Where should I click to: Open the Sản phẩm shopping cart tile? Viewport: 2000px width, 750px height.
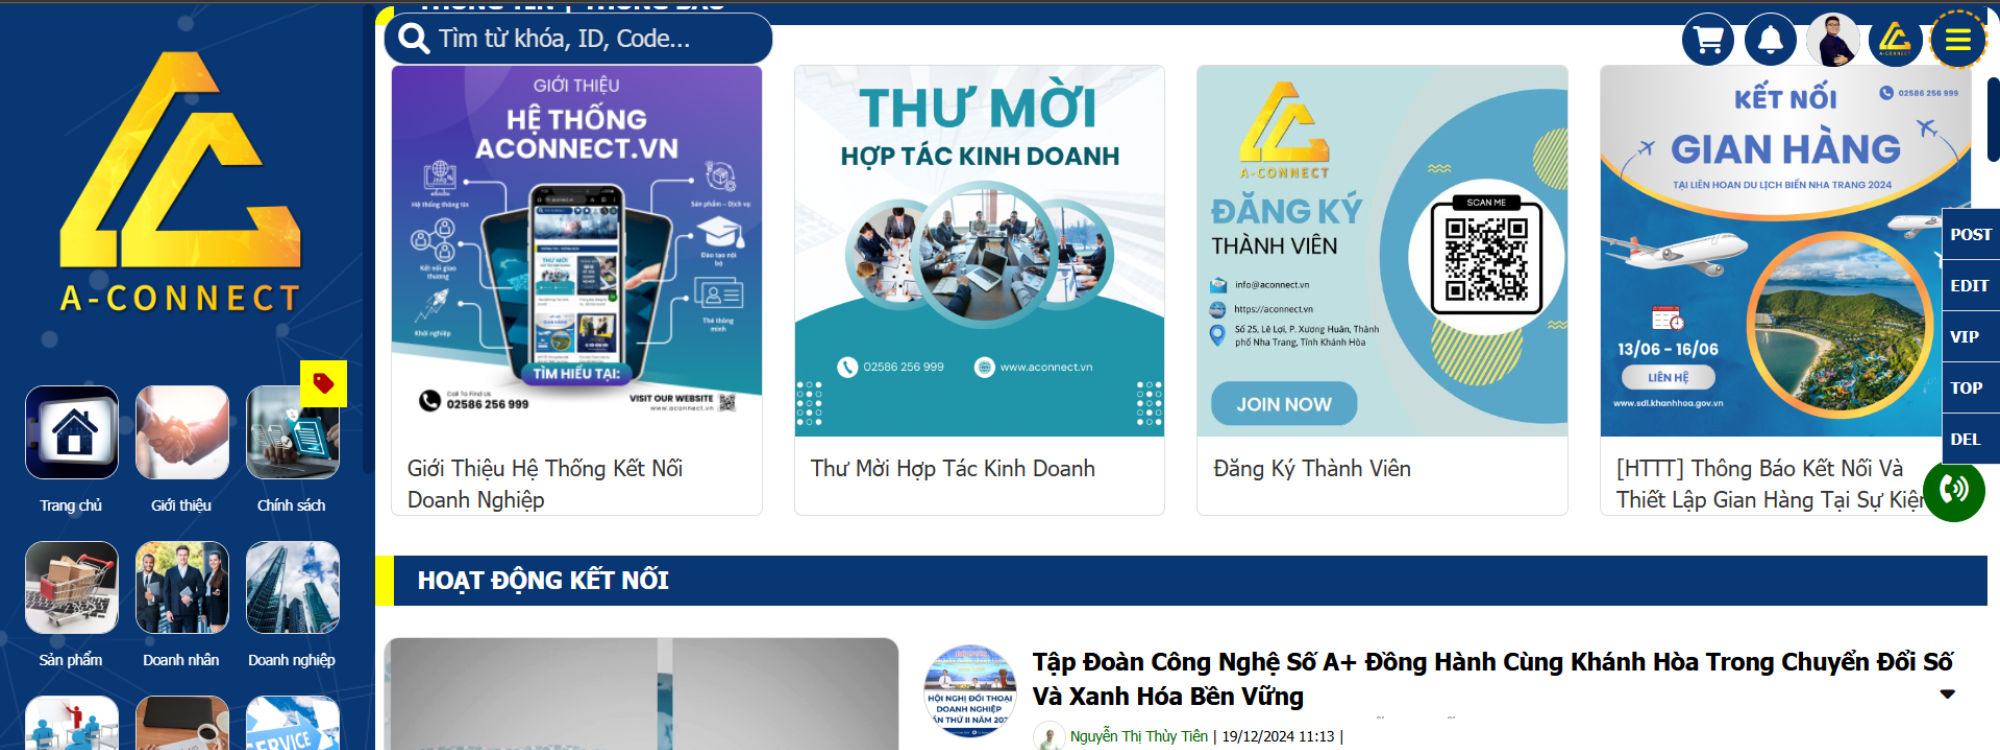(72, 587)
